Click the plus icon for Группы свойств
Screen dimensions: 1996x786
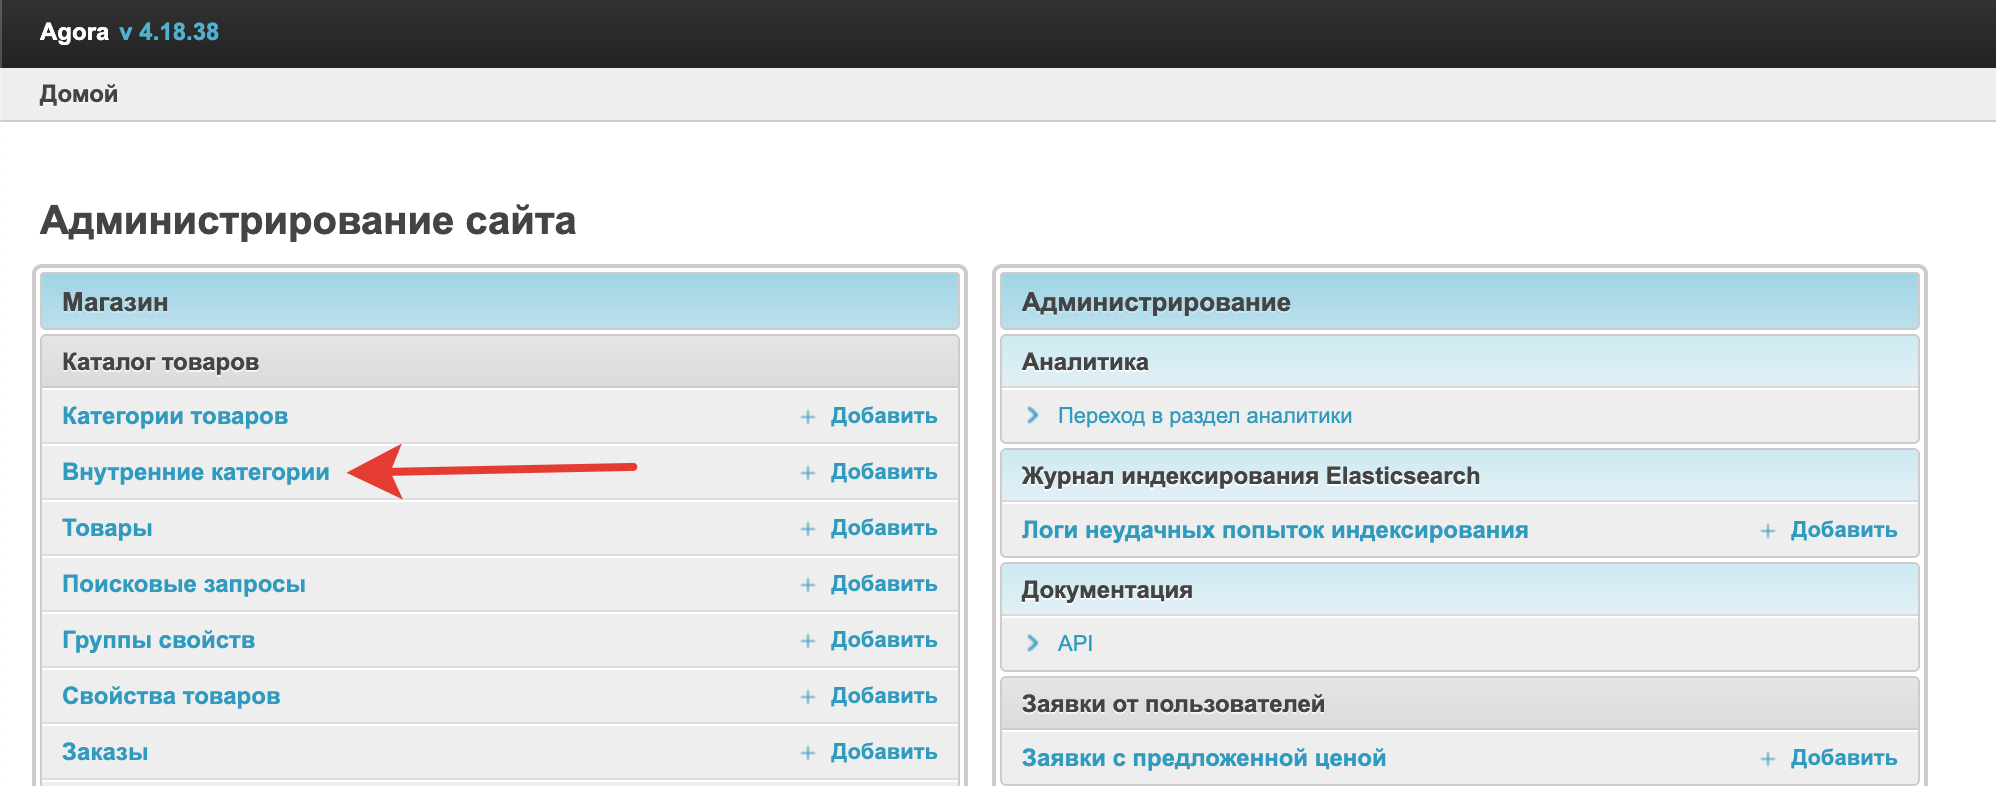808,641
